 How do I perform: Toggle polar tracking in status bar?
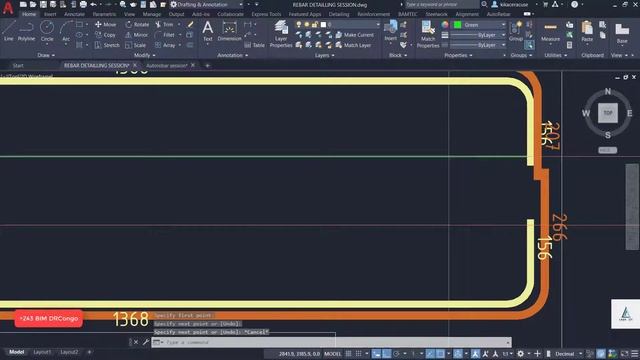396,353
